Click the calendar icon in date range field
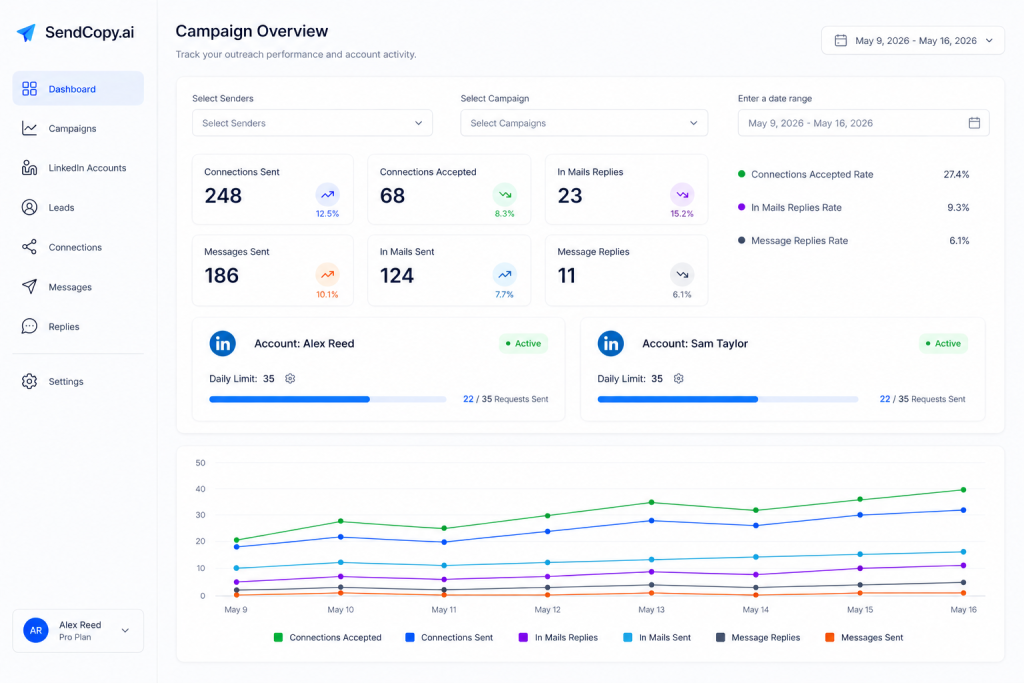Screen dimensions: 1024x683 (x=974, y=123)
